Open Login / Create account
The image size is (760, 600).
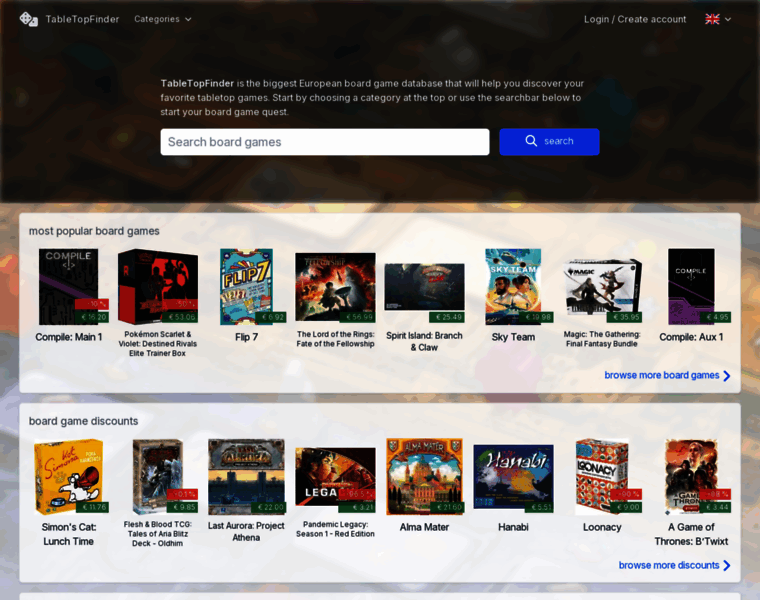coord(635,19)
